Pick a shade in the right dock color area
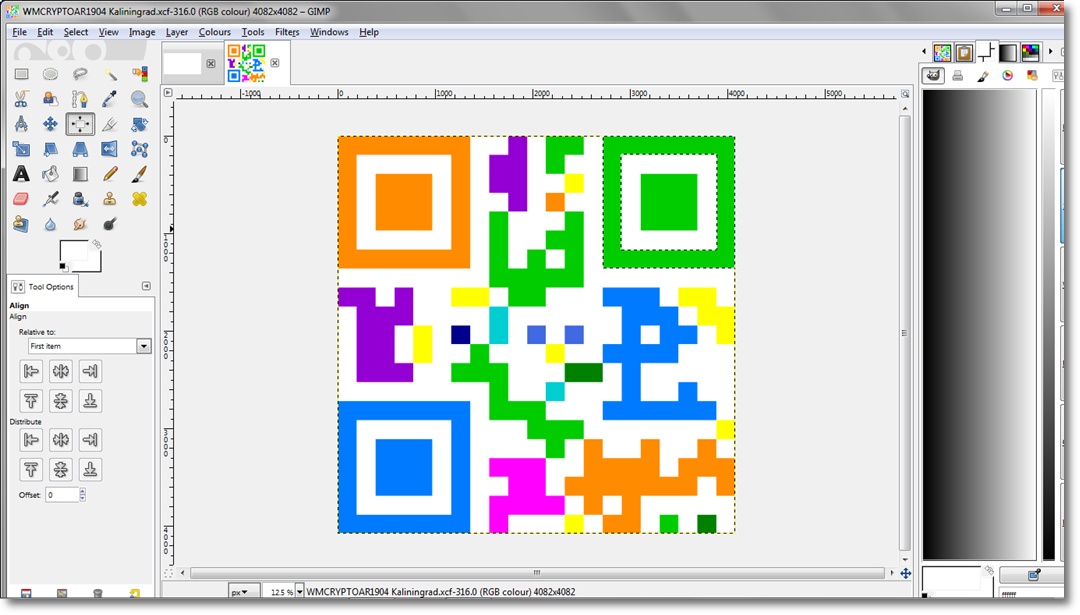Viewport: 1080px width, 615px height. point(979,324)
